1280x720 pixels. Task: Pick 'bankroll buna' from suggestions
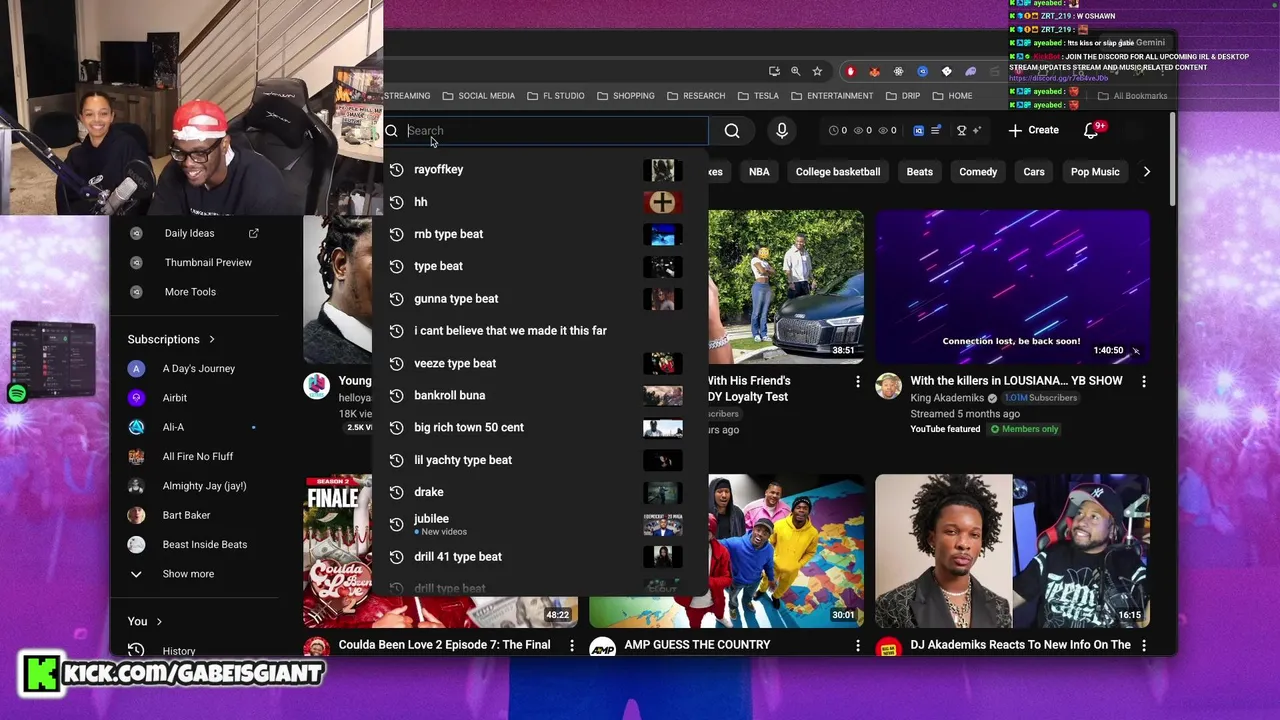tap(538, 395)
